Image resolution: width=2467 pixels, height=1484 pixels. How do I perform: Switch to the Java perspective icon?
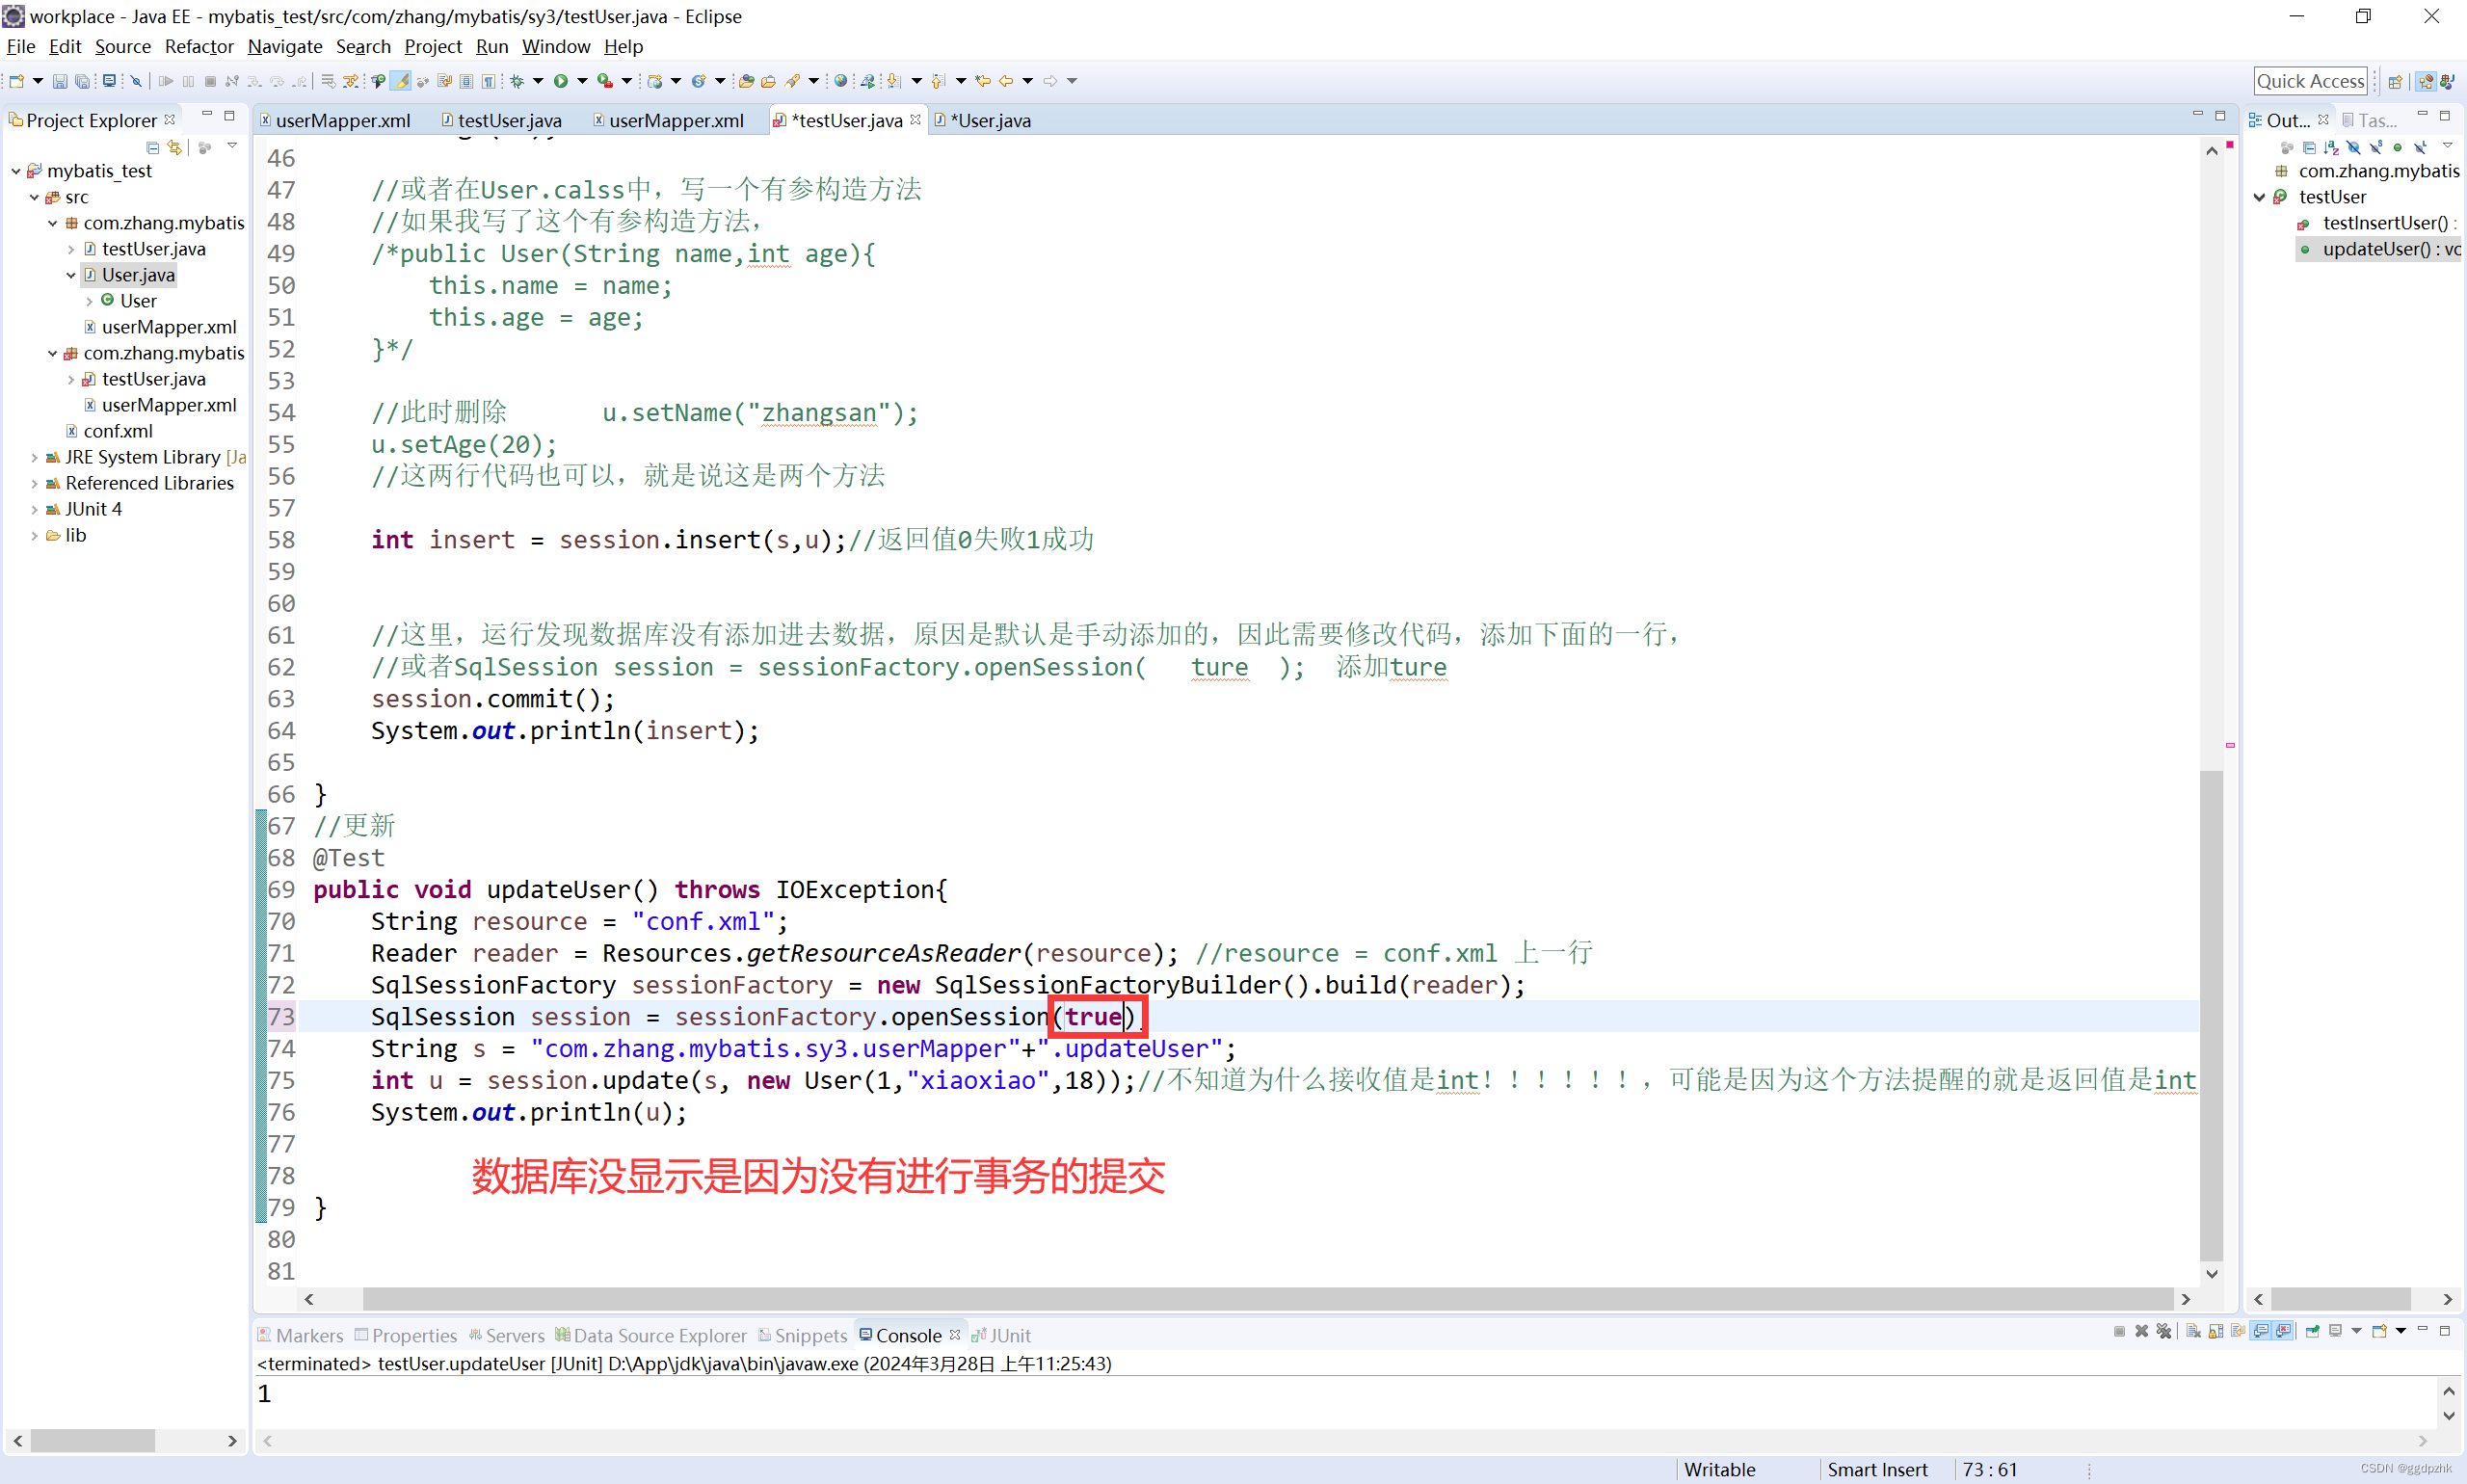[2447, 81]
